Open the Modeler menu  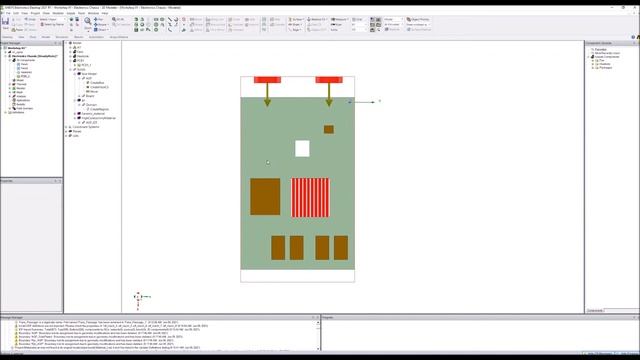[x=58, y=13]
